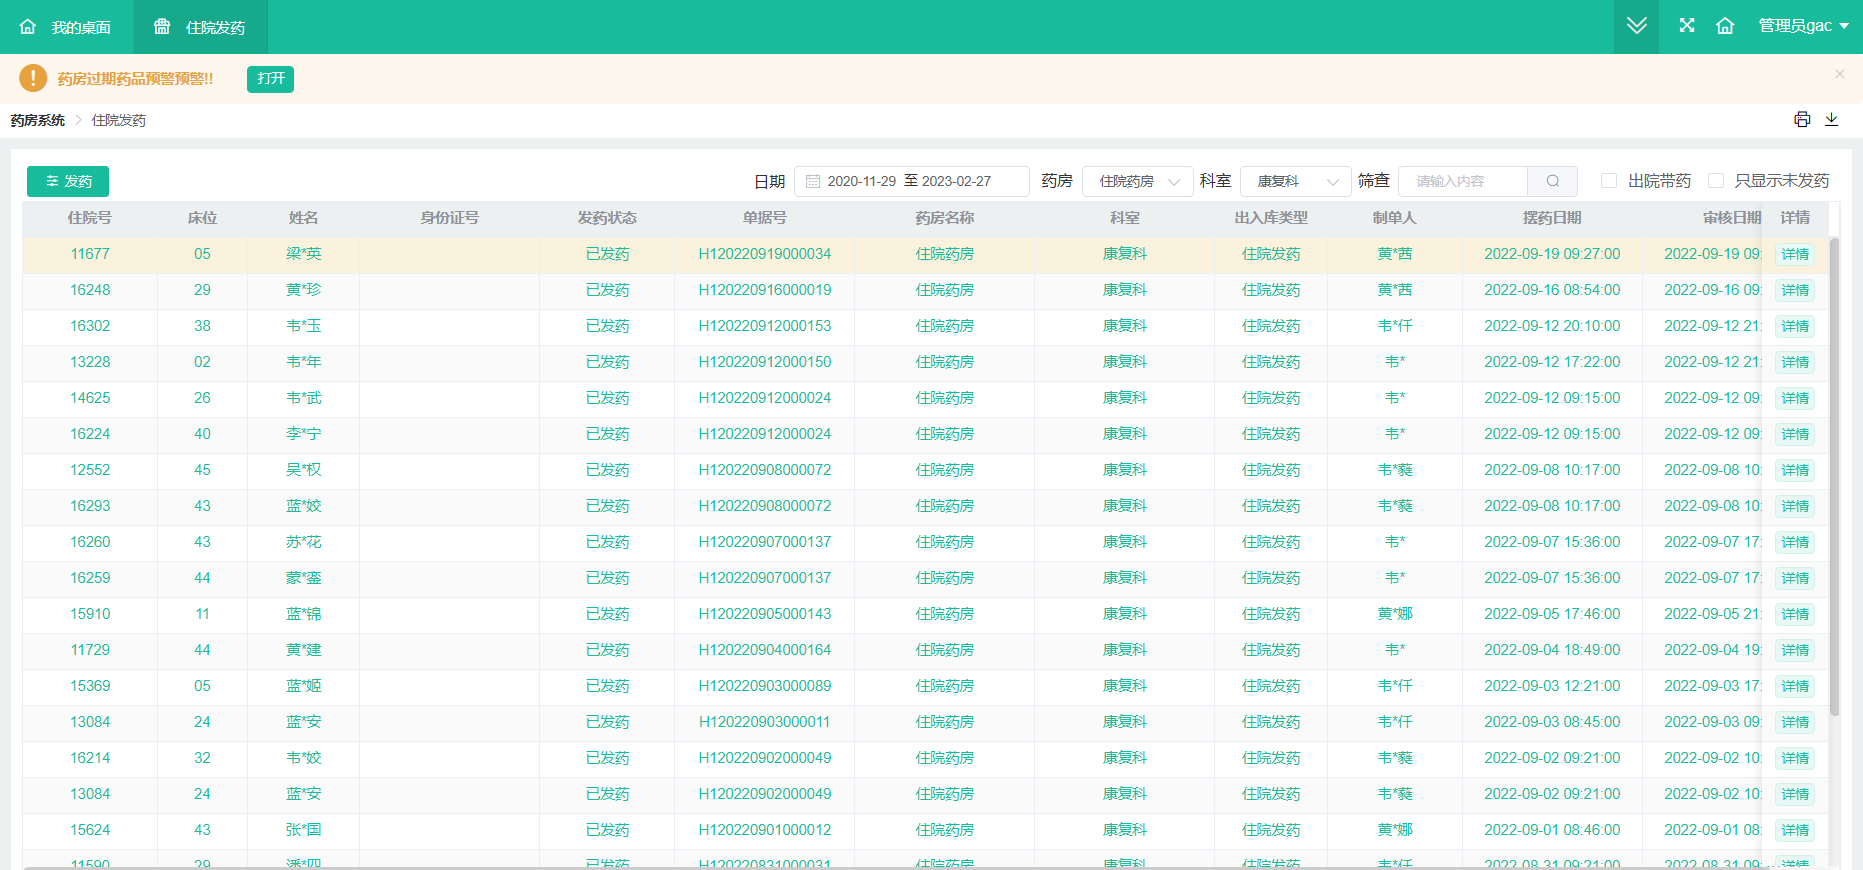Open 详情 for patient 12552 row
Image resolution: width=1863 pixels, height=870 pixels.
click(x=1795, y=470)
